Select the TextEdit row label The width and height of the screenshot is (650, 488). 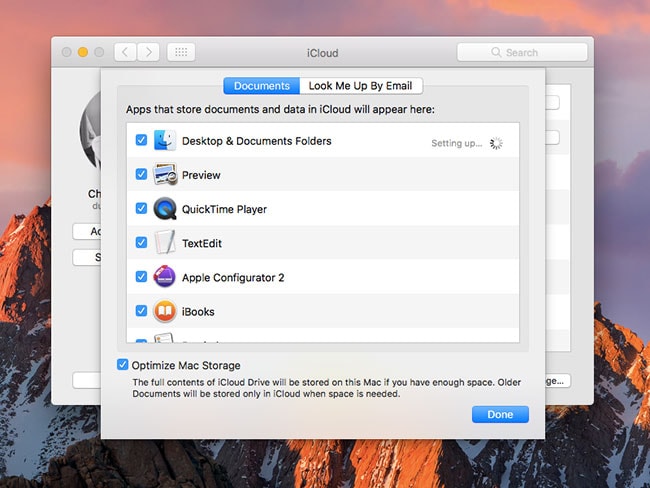point(202,243)
